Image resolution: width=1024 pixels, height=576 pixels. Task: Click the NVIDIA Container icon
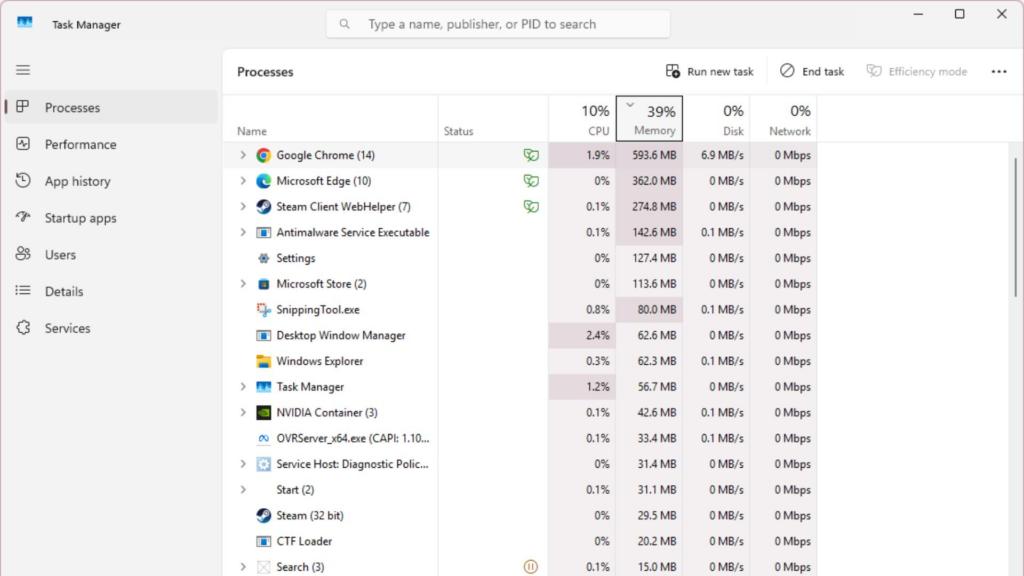click(263, 413)
